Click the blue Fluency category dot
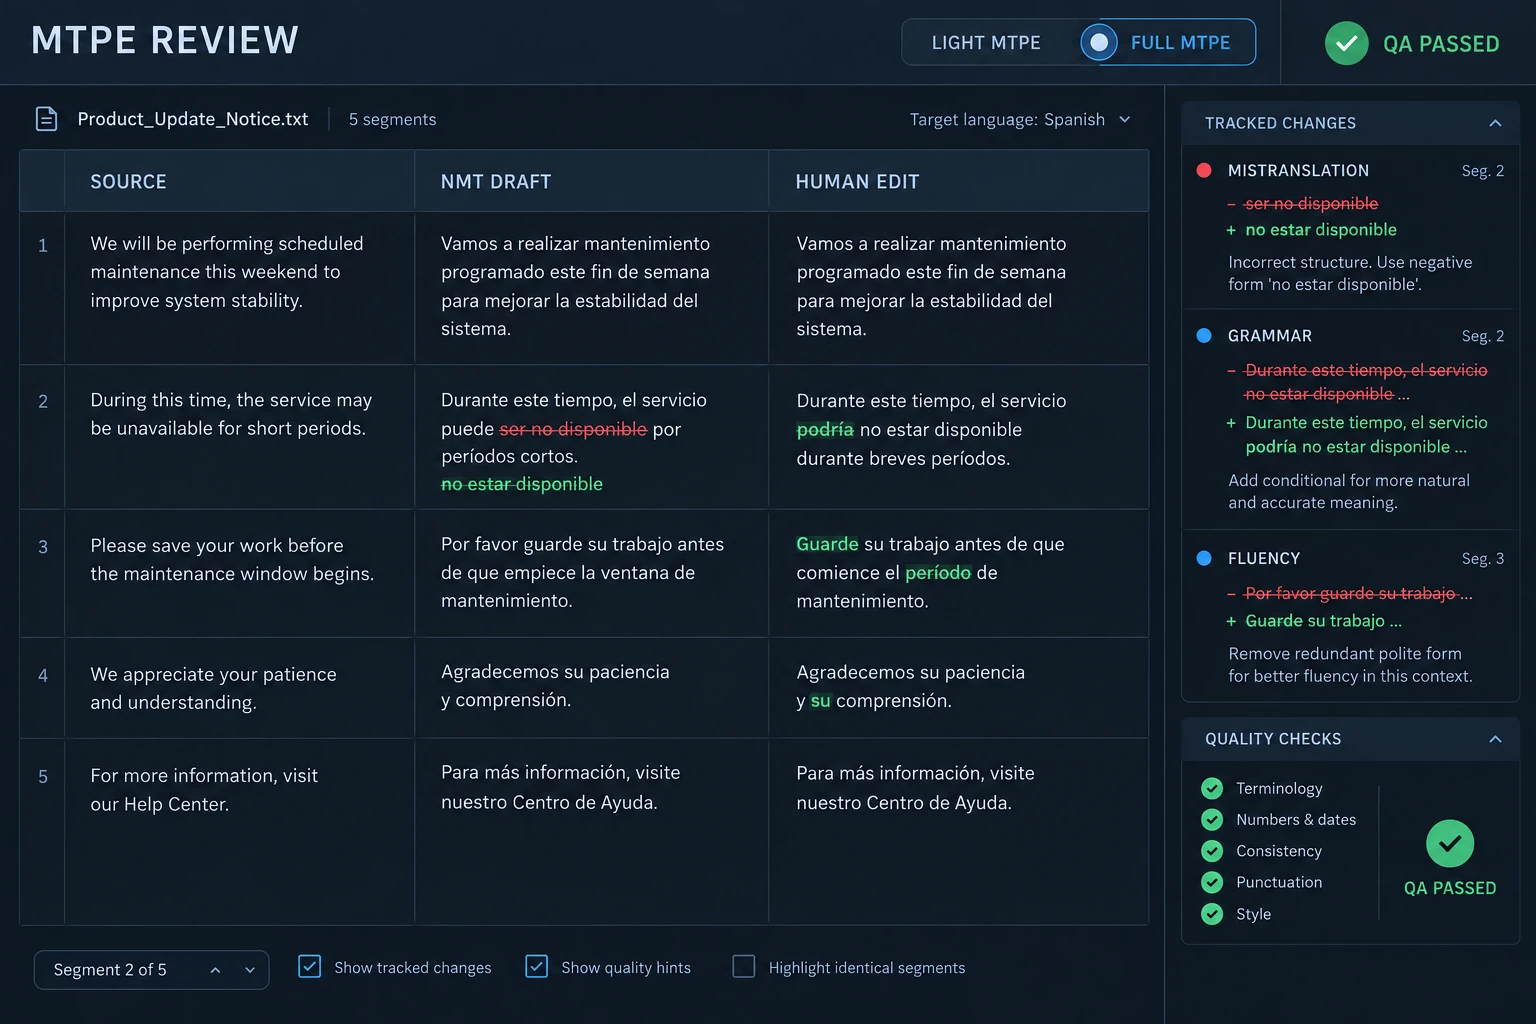The image size is (1536, 1024). point(1204,558)
